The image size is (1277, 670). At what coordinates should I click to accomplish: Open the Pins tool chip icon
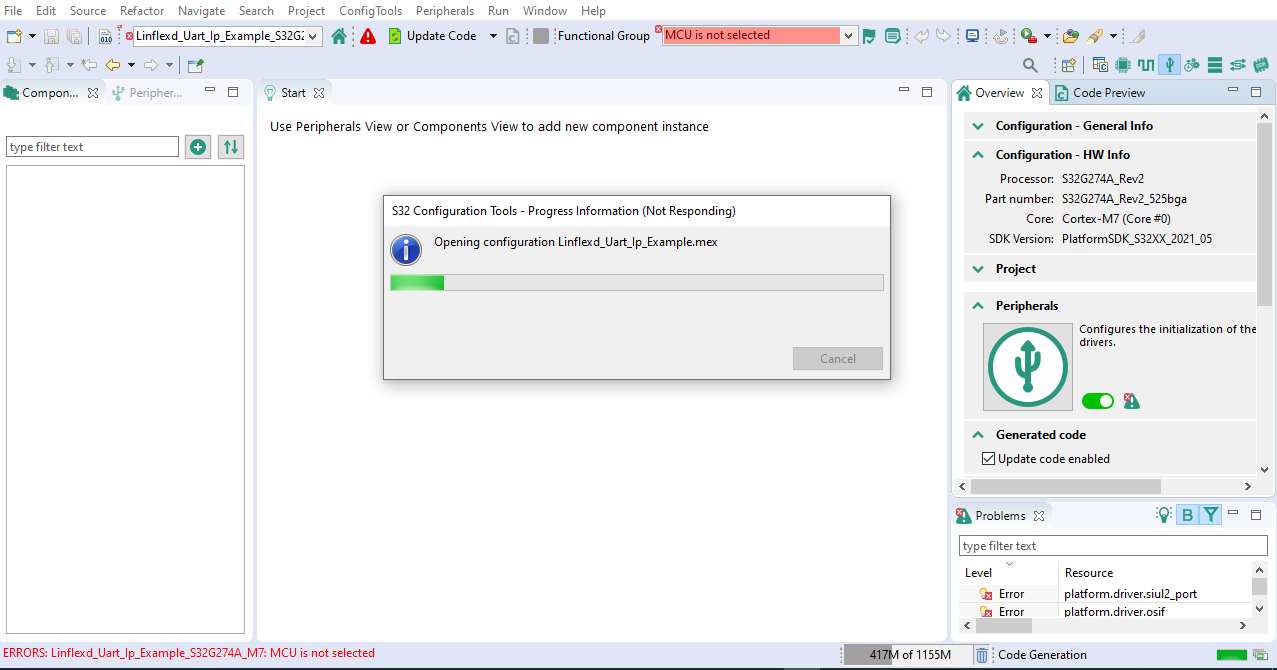(x=1122, y=65)
